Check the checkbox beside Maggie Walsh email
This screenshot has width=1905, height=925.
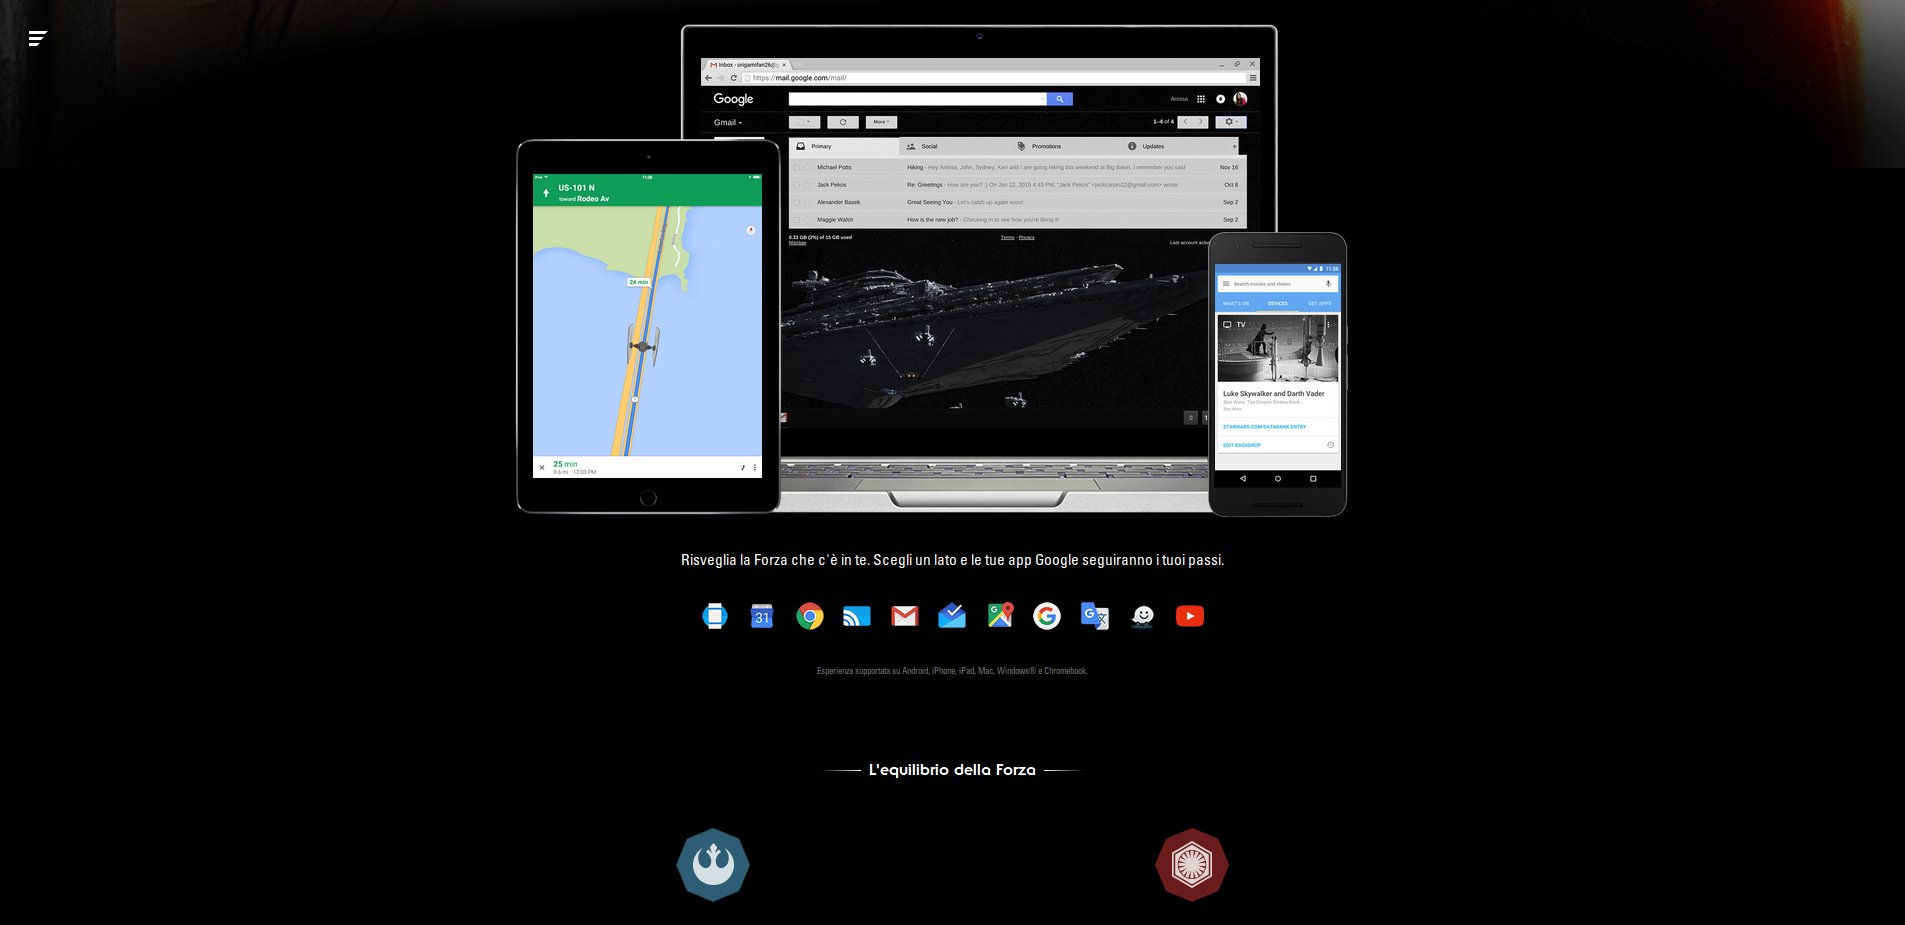pyautogui.click(x=797, y=220)
